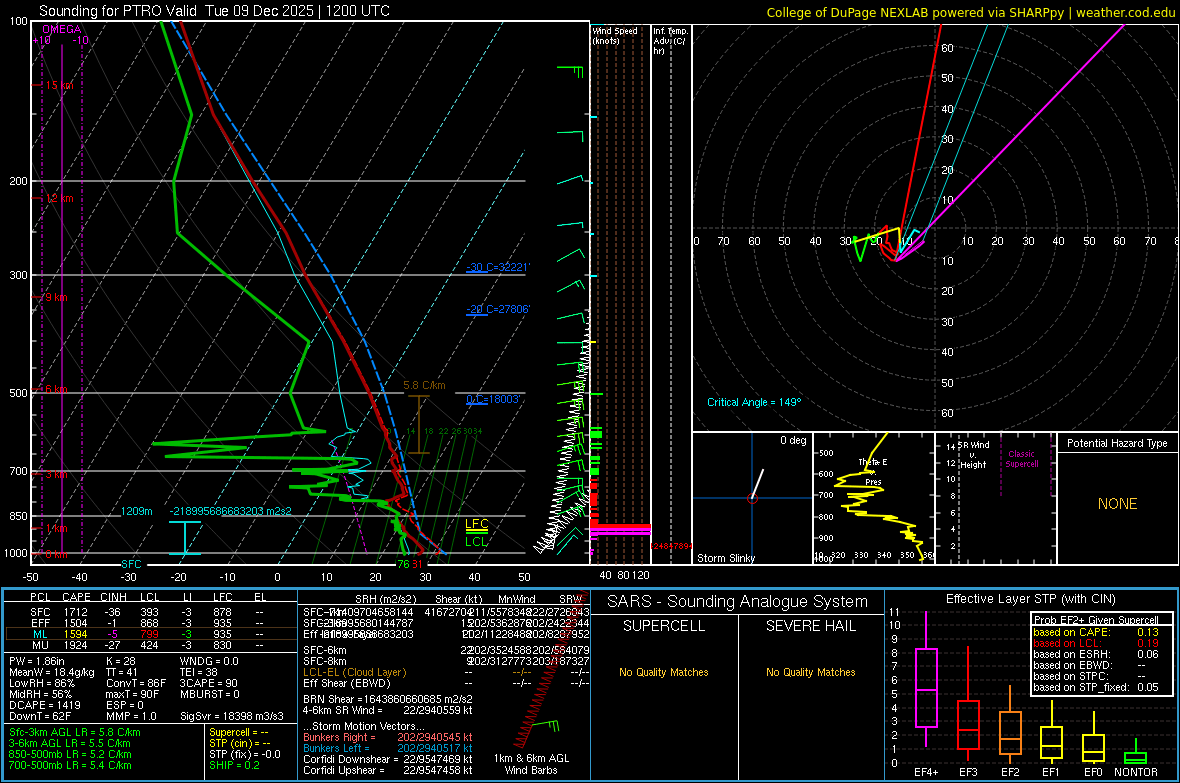Screen dimensions: 1180x783
Task: Select the EFF parcel row
Action: coord(149,623)
